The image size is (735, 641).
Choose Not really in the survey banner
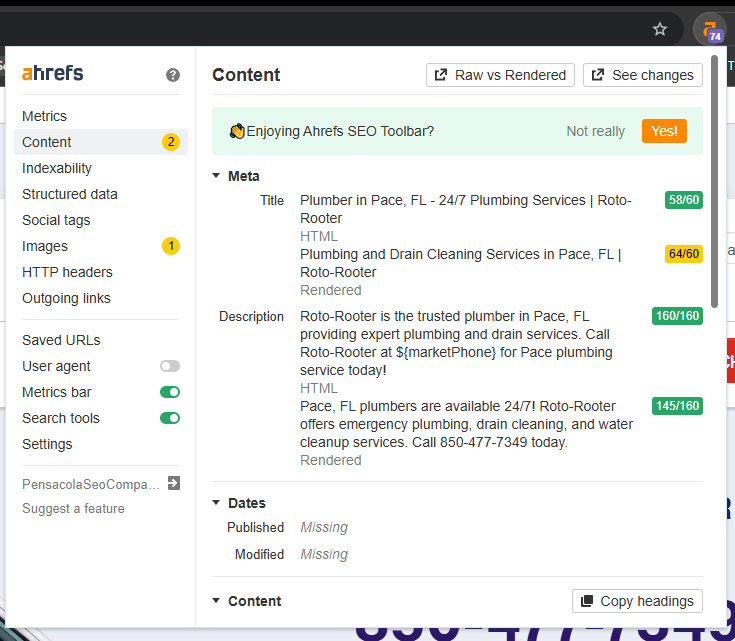595,131
